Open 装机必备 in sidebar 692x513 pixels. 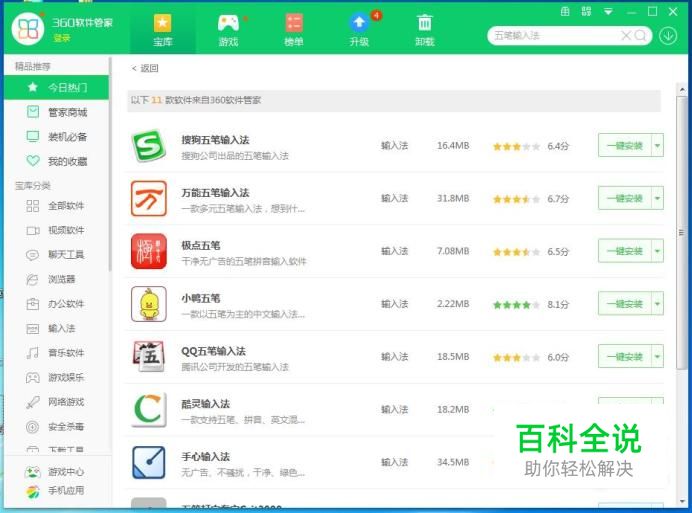(56, 137)
